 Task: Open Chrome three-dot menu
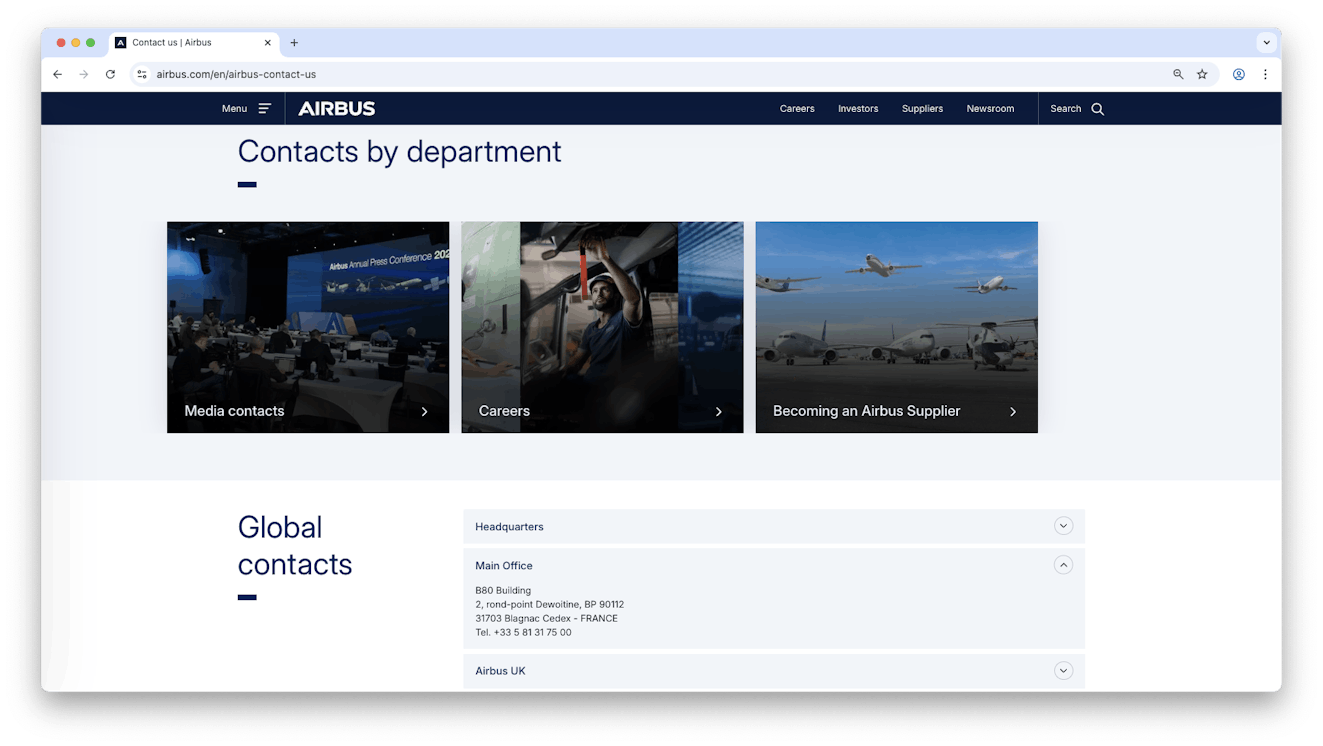click(x=1265, y=74)
